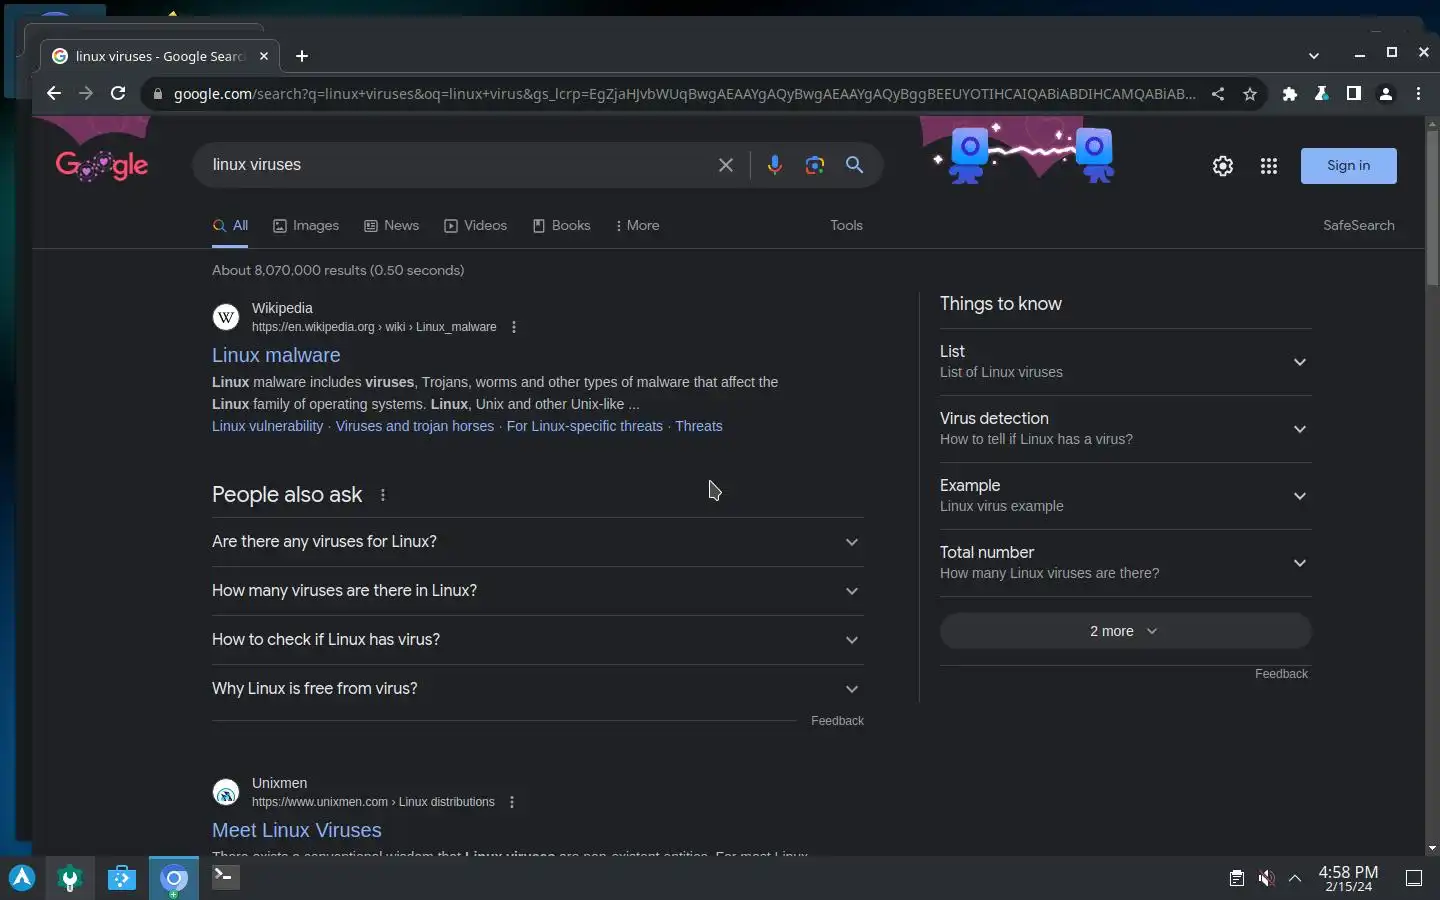This screenshot has height=900, width=1440.
Task: Switch to the Videos tab
Action: (x=475, y=226)
